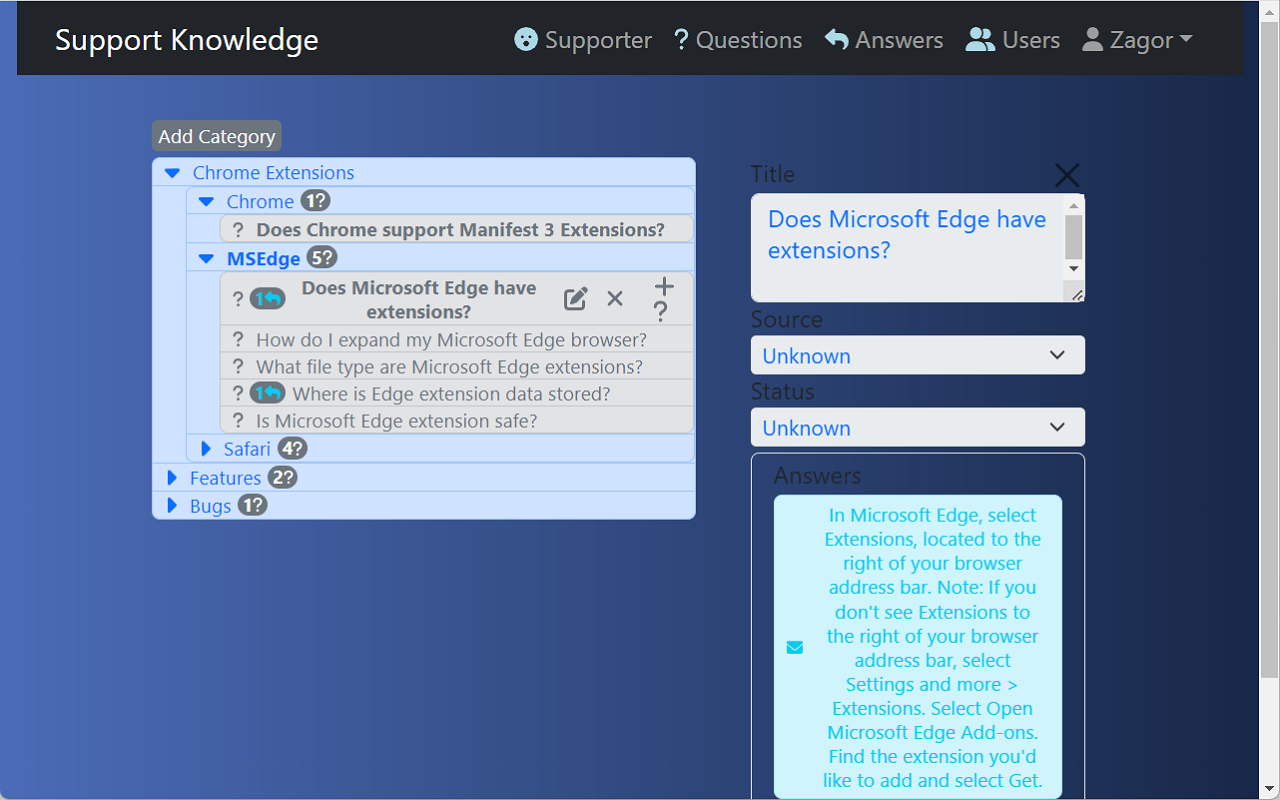Click the envelope icon on the answer
1280x800 pixels.
point(795,648)
